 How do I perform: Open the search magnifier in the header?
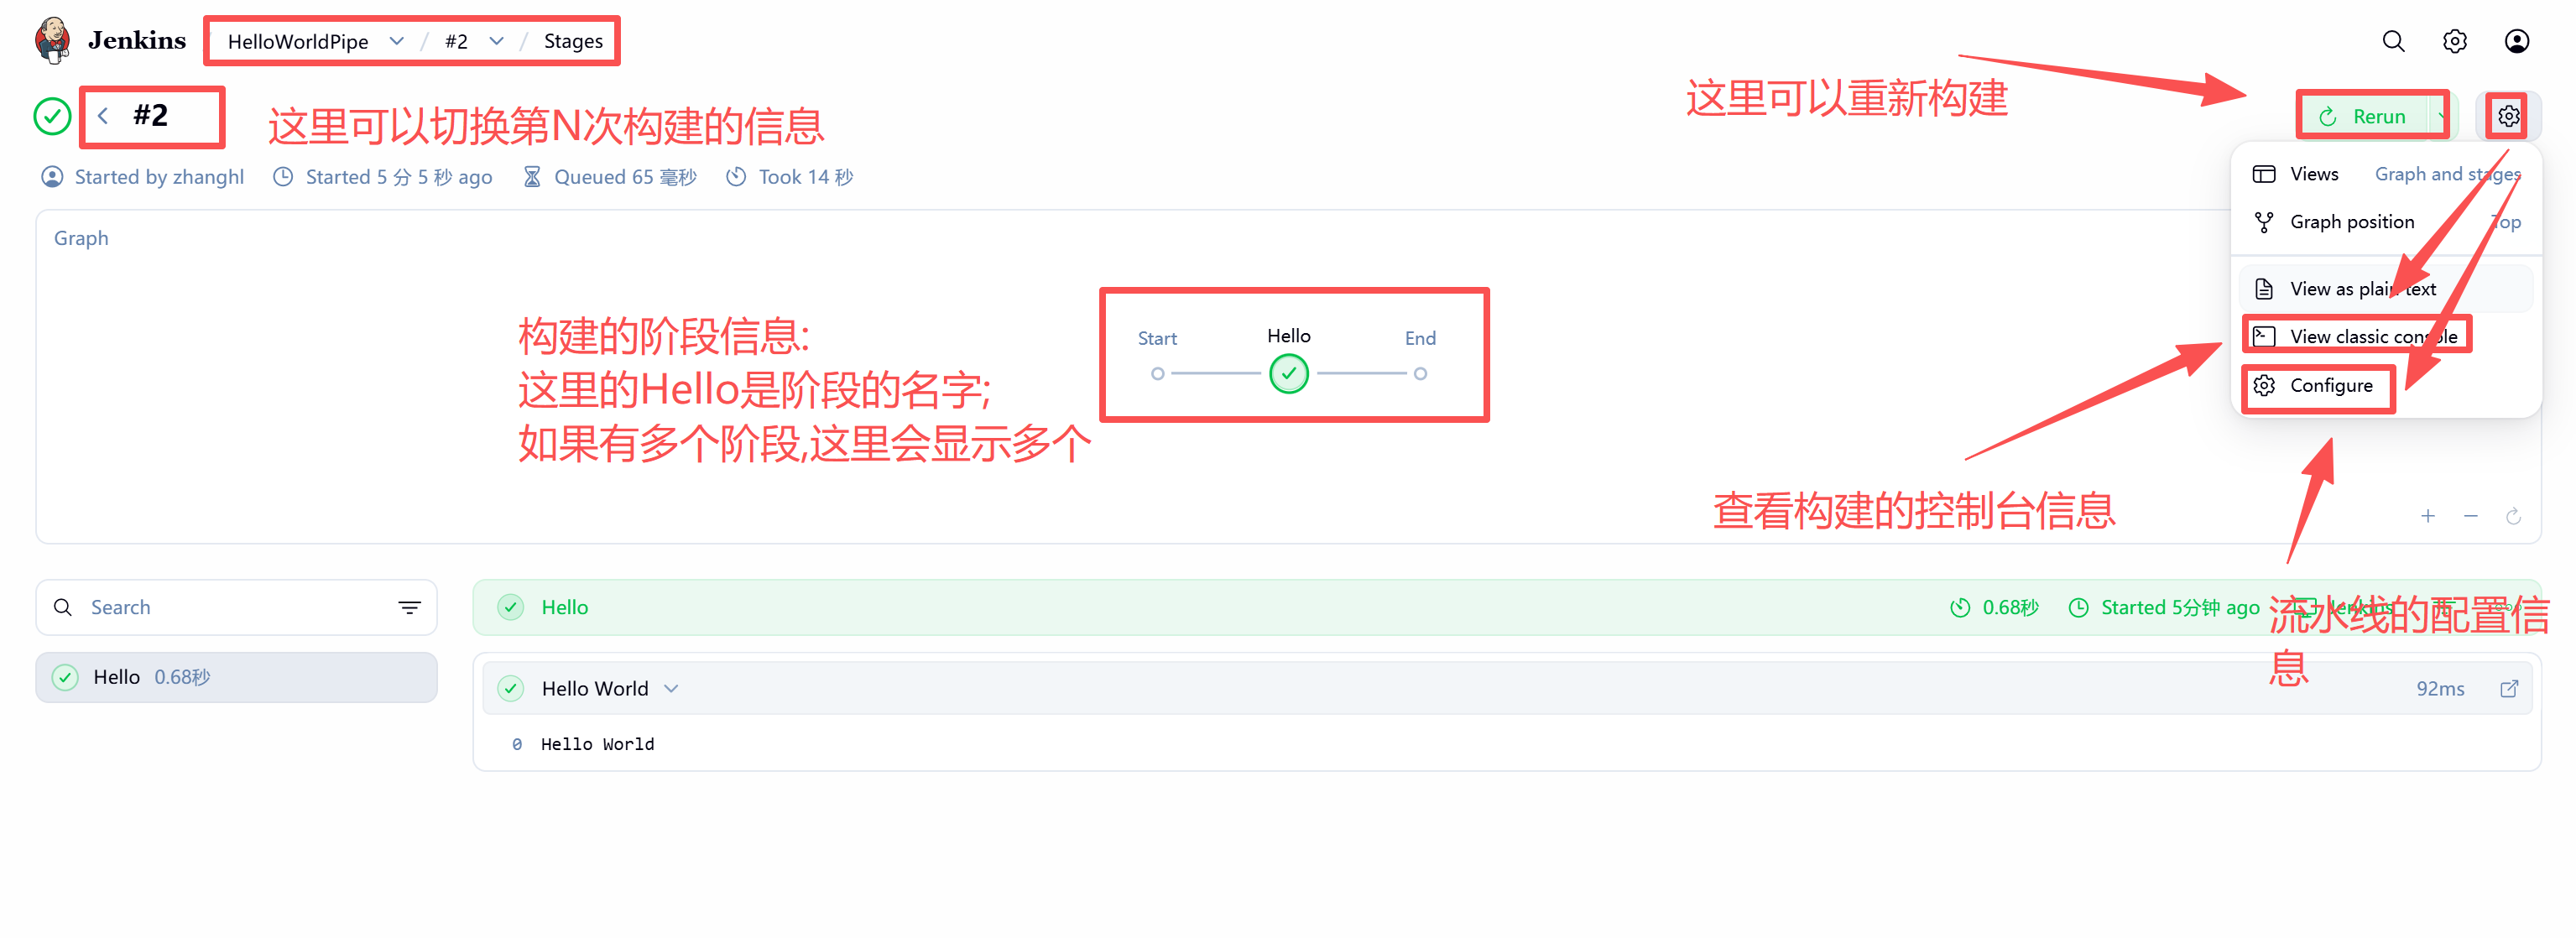tap(2393, 41)
